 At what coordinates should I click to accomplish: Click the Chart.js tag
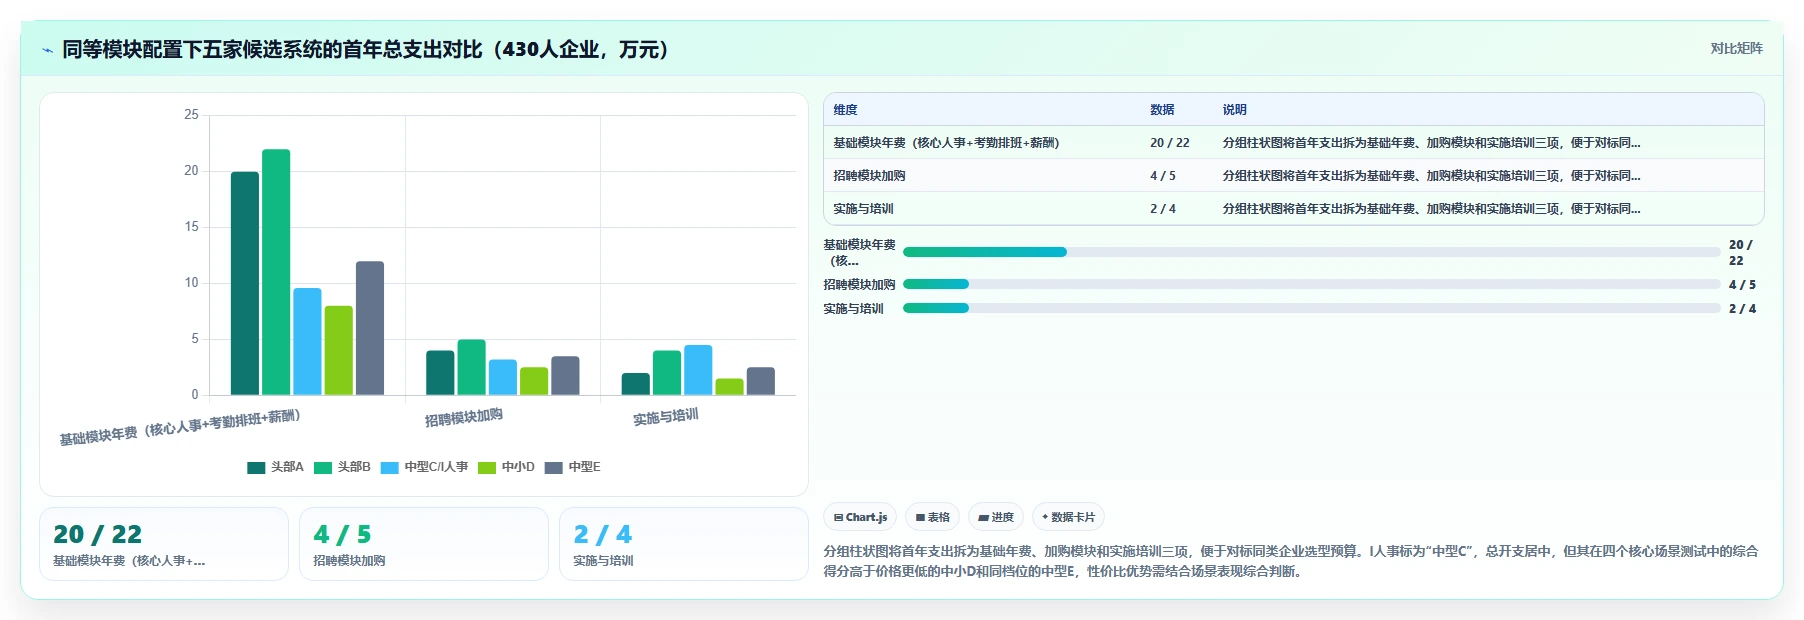coord(860,517)
